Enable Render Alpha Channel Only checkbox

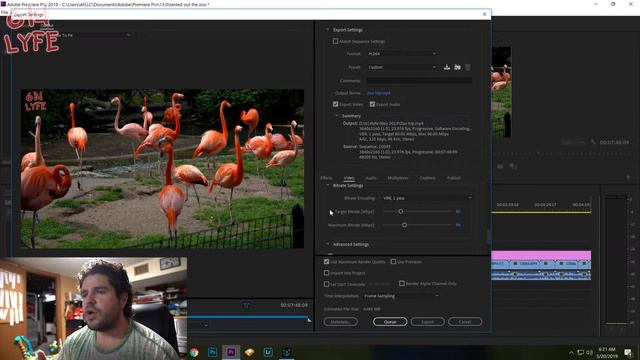[x=402, y=283]
